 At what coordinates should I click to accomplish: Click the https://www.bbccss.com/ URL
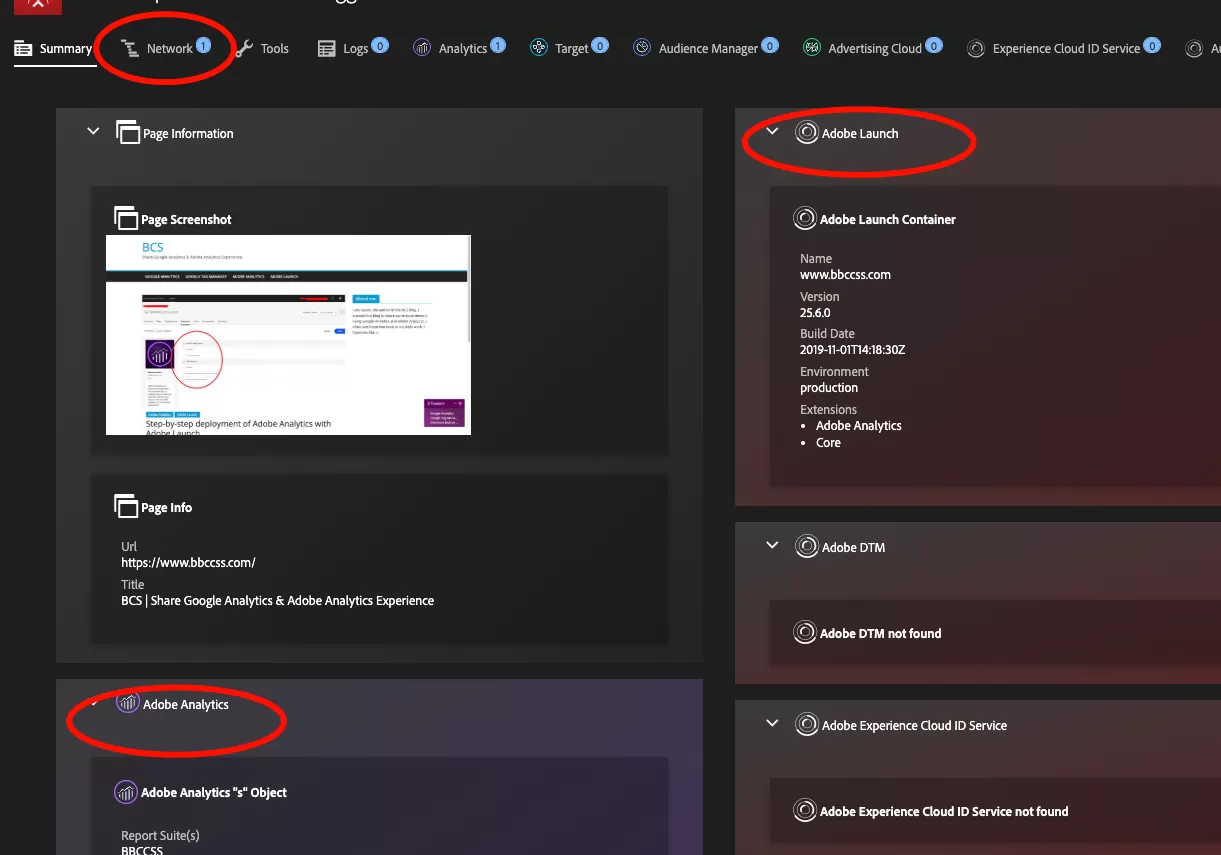click(x=188, y=563)
